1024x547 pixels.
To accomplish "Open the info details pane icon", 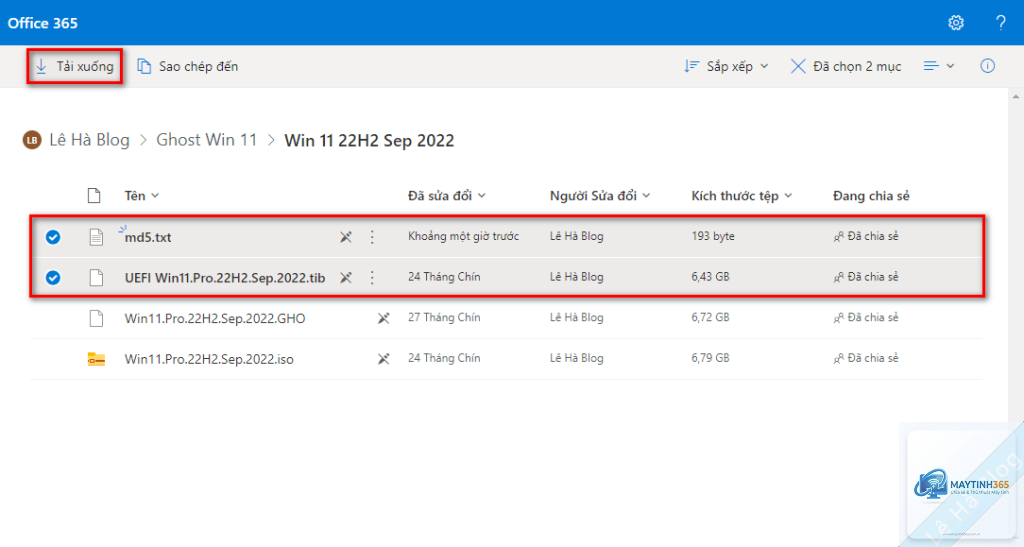I will (x=987, y=66).
